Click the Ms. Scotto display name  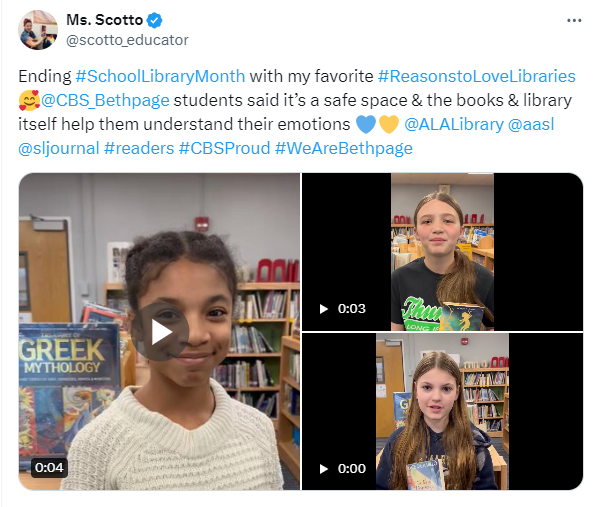(104, 20)
